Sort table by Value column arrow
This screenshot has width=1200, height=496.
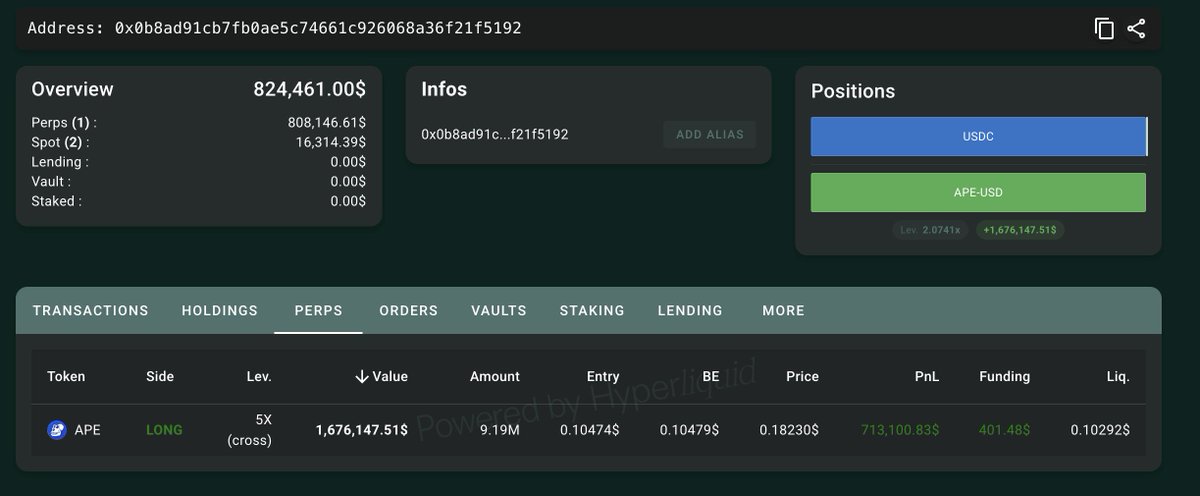point(362,376)
